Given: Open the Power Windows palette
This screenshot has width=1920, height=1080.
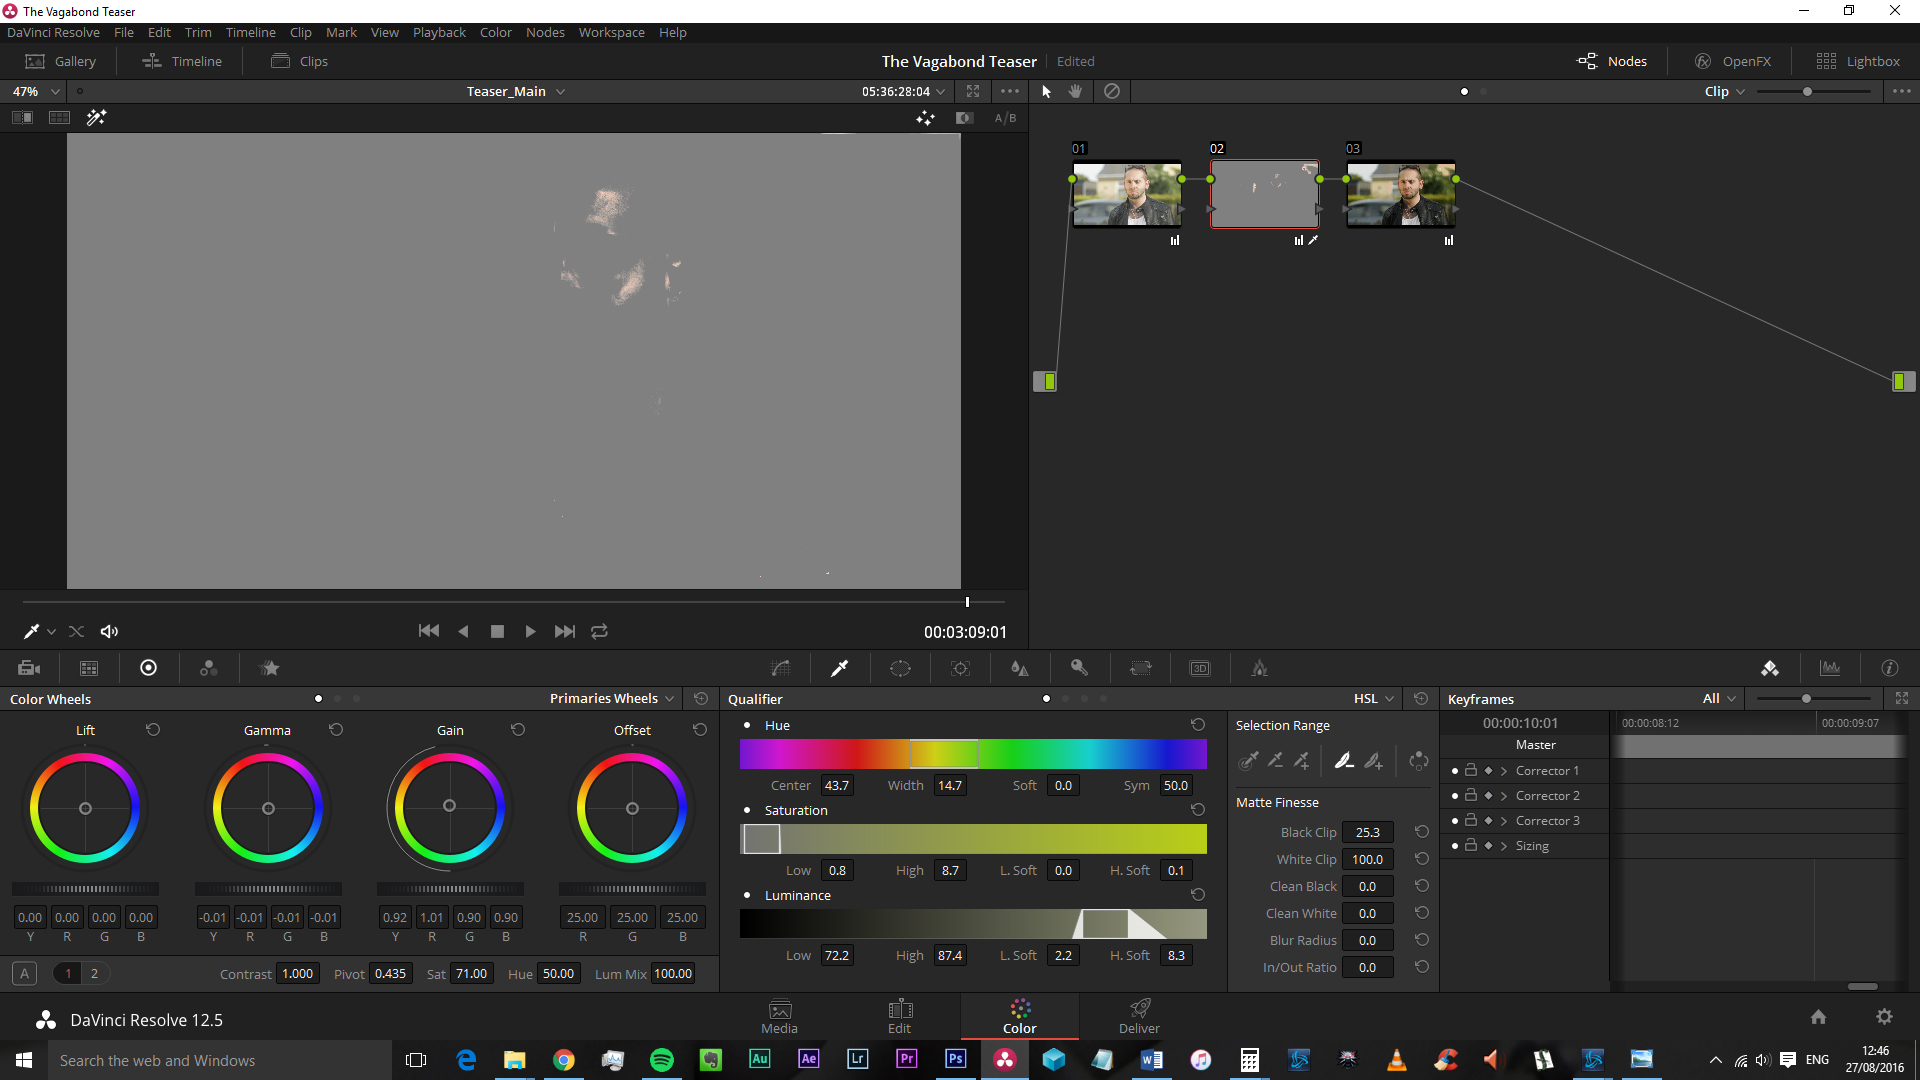Looking at the screenshot, I should point(900,668).
